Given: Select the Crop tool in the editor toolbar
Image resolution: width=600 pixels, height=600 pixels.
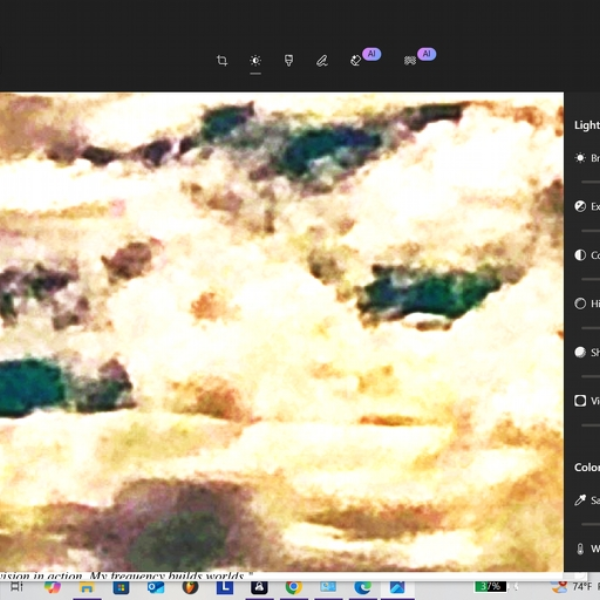Looking at the screenshot, I should point(222,60).
